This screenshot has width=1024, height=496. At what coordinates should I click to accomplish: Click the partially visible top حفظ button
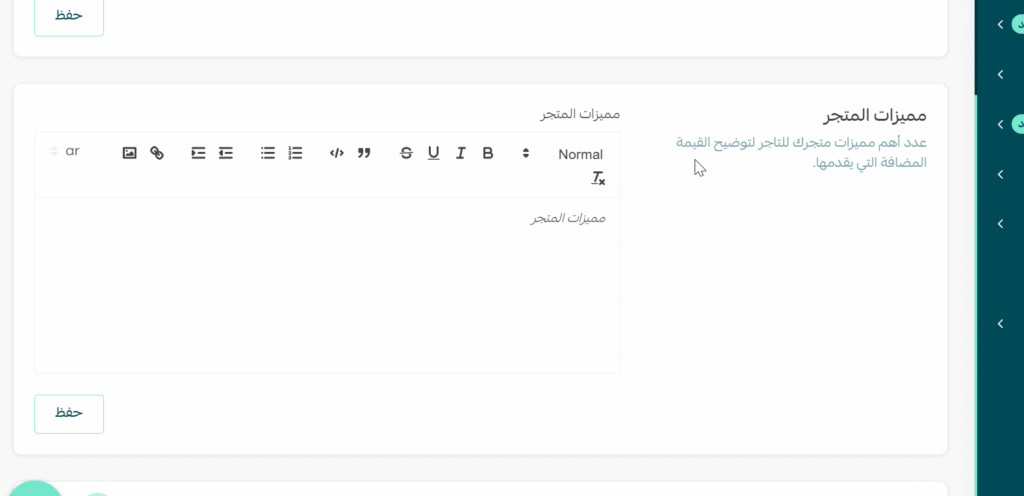[x=69, y=17]
